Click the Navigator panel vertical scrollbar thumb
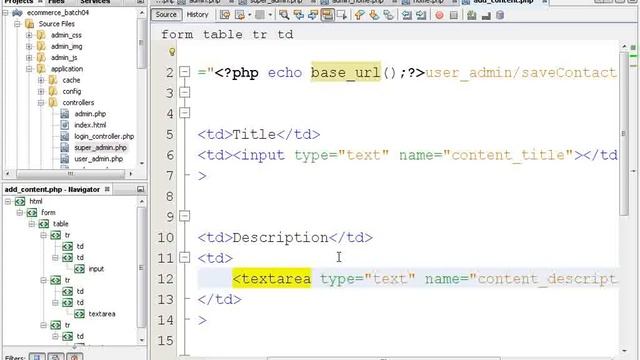Screen dimensions: 640x360 tap(141, 268)
